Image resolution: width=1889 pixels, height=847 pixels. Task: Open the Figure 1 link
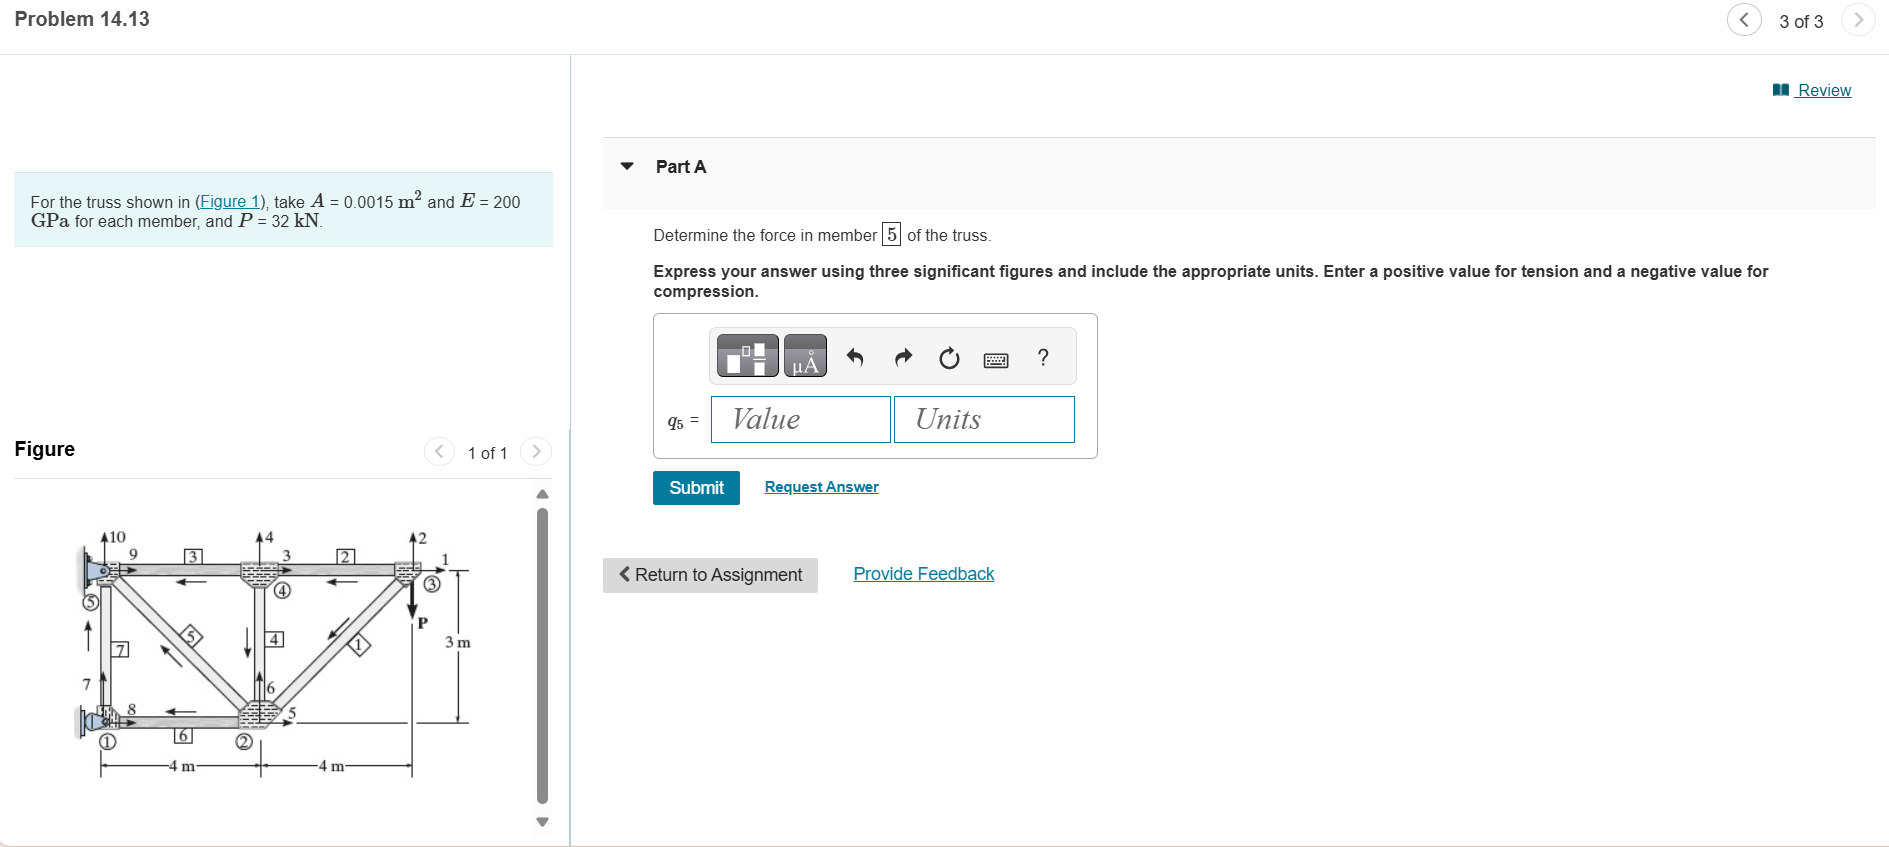230,201
